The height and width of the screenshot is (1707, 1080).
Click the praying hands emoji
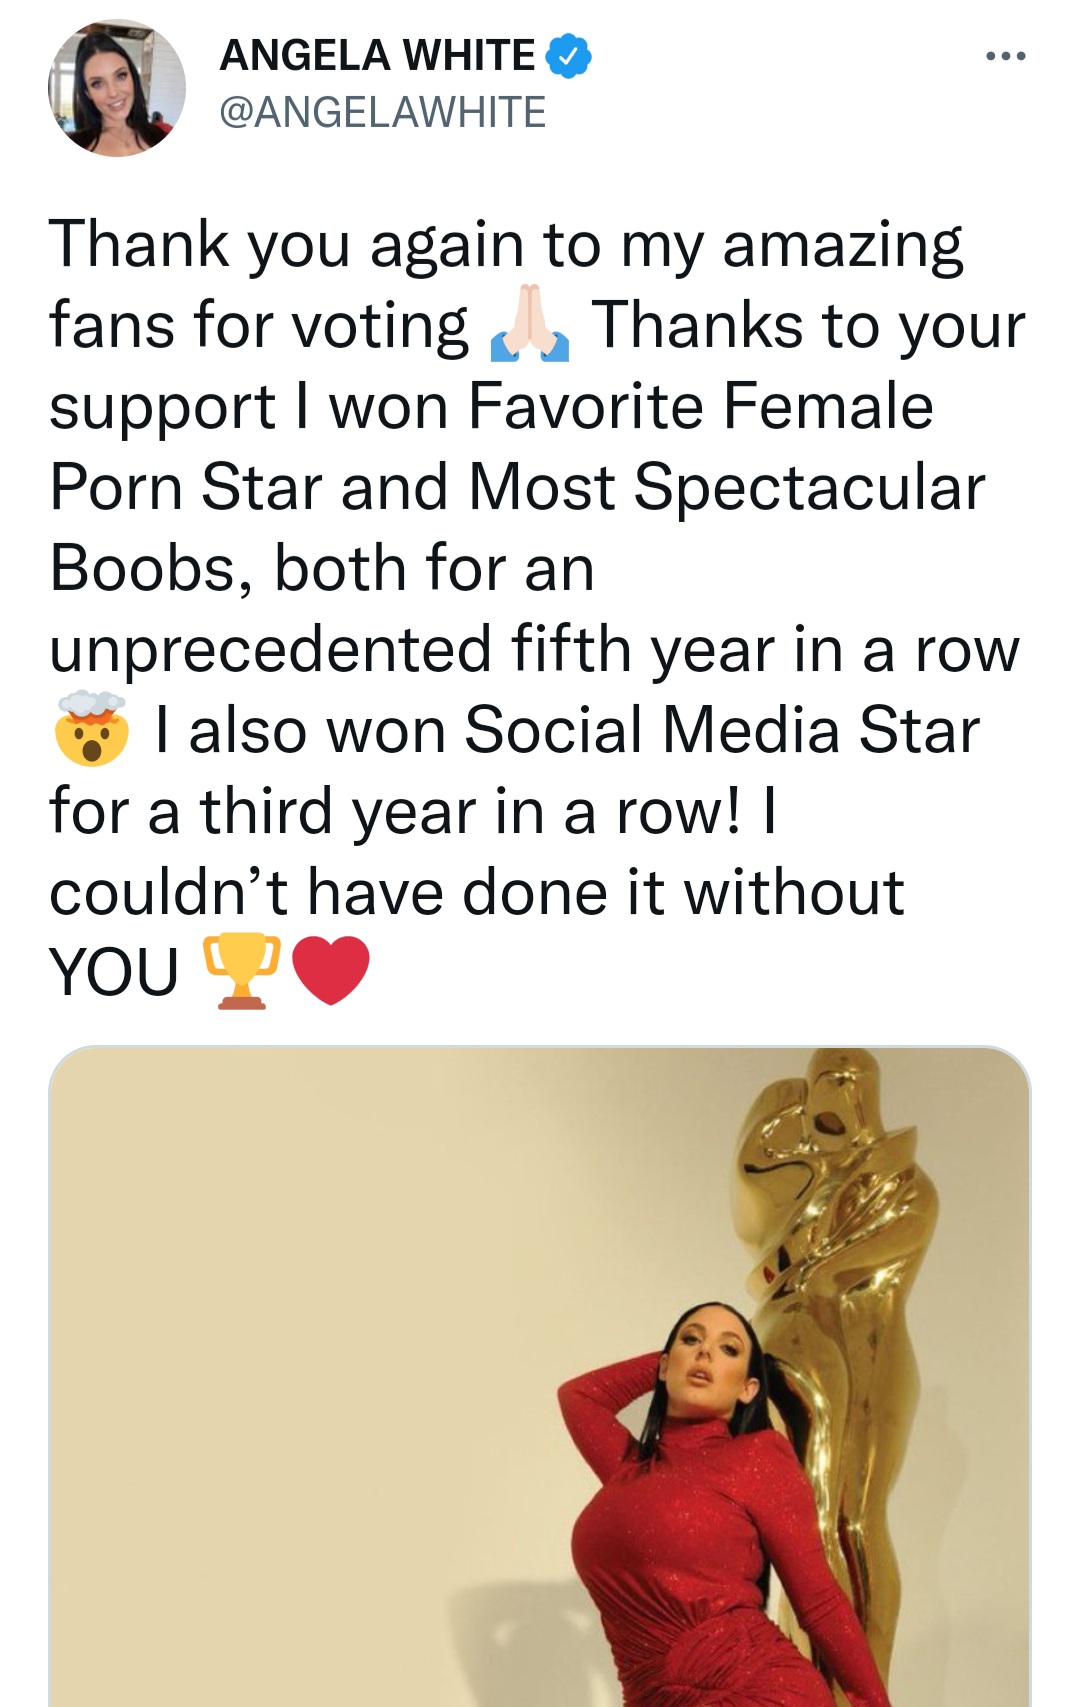pyautogui.click(x=529, y=327)
